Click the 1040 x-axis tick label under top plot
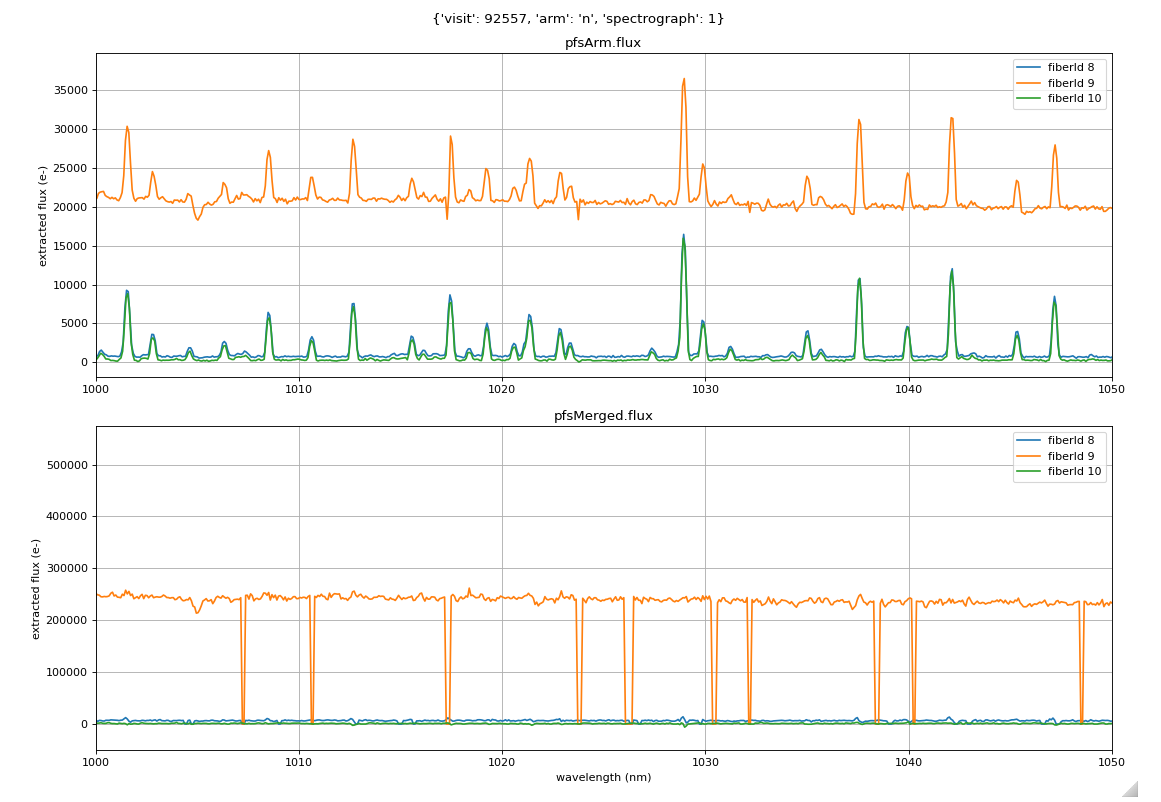This screenshot has height=802, width=1161. pos(908,388)
